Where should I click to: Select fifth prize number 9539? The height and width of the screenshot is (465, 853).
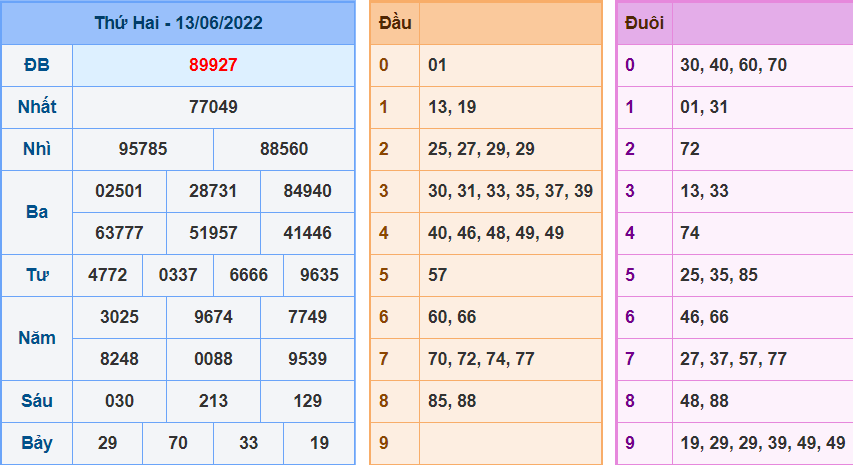click(x=307, y=359)
